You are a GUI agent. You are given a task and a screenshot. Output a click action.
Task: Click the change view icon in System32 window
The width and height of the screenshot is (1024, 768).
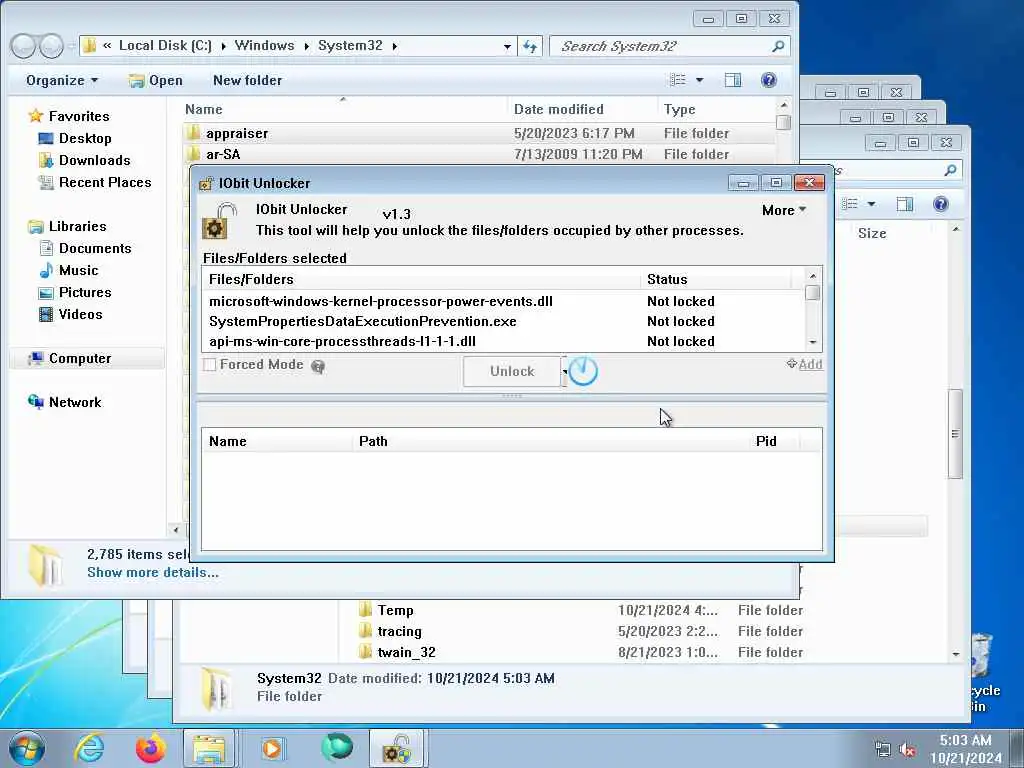click(678, 80)
